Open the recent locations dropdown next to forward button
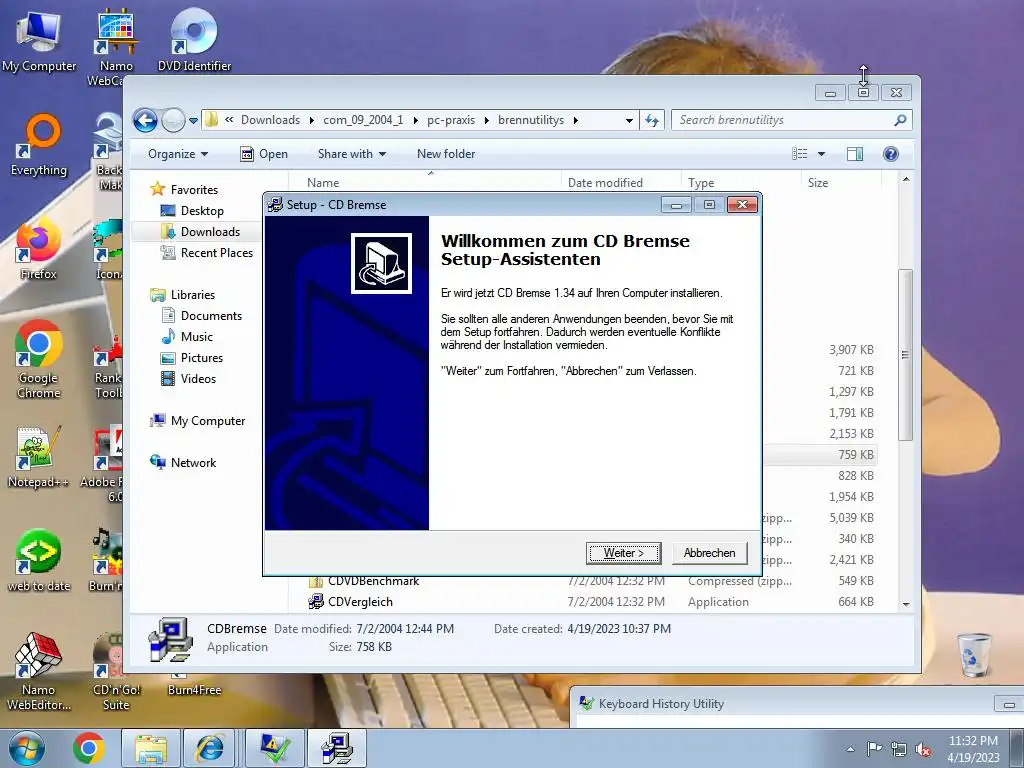The height and width of the screenshot is (768, 1024). 193,121
